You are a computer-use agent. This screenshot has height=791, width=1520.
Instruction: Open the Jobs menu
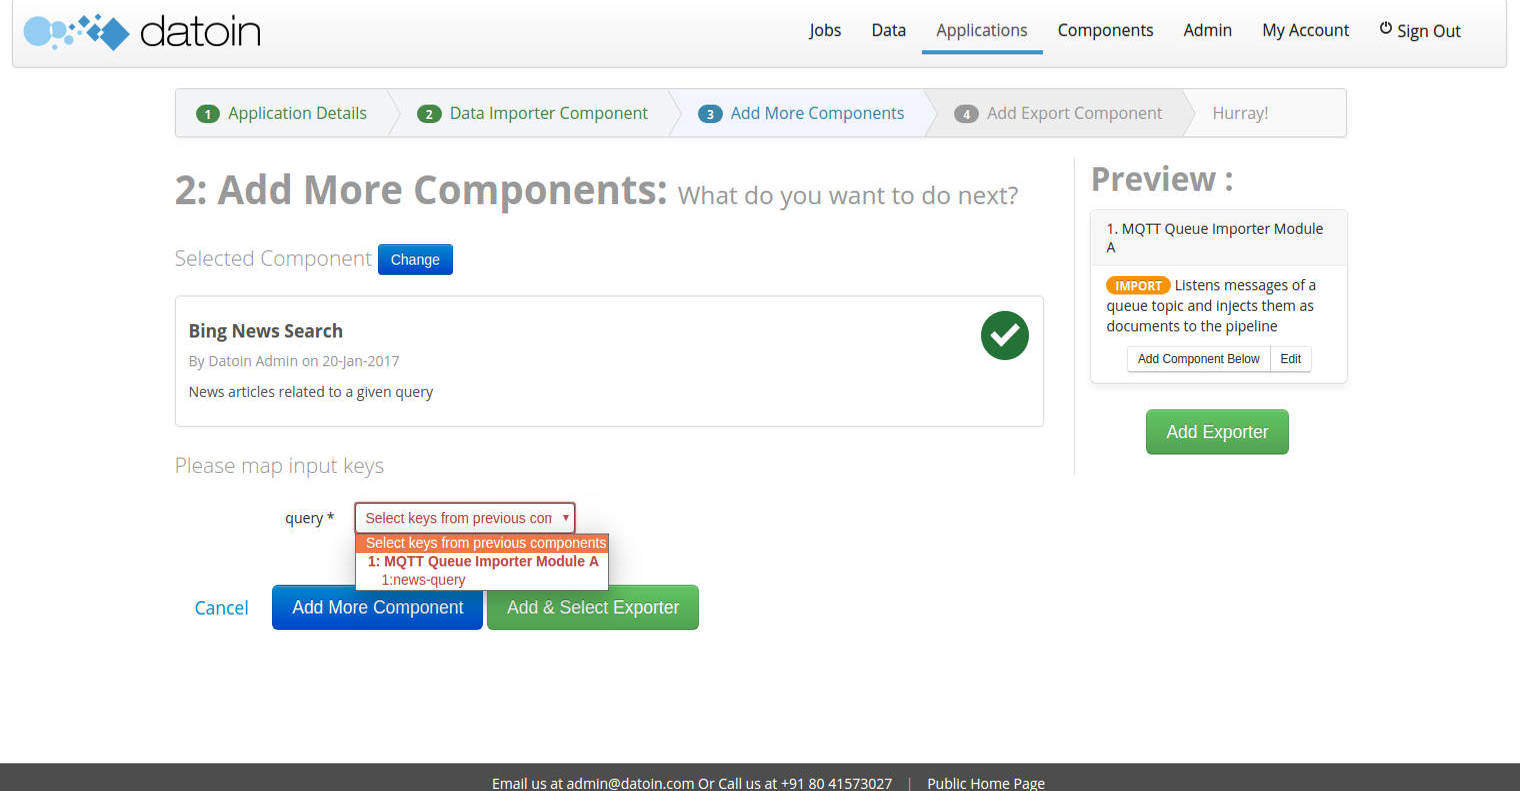tap(825, 30)
